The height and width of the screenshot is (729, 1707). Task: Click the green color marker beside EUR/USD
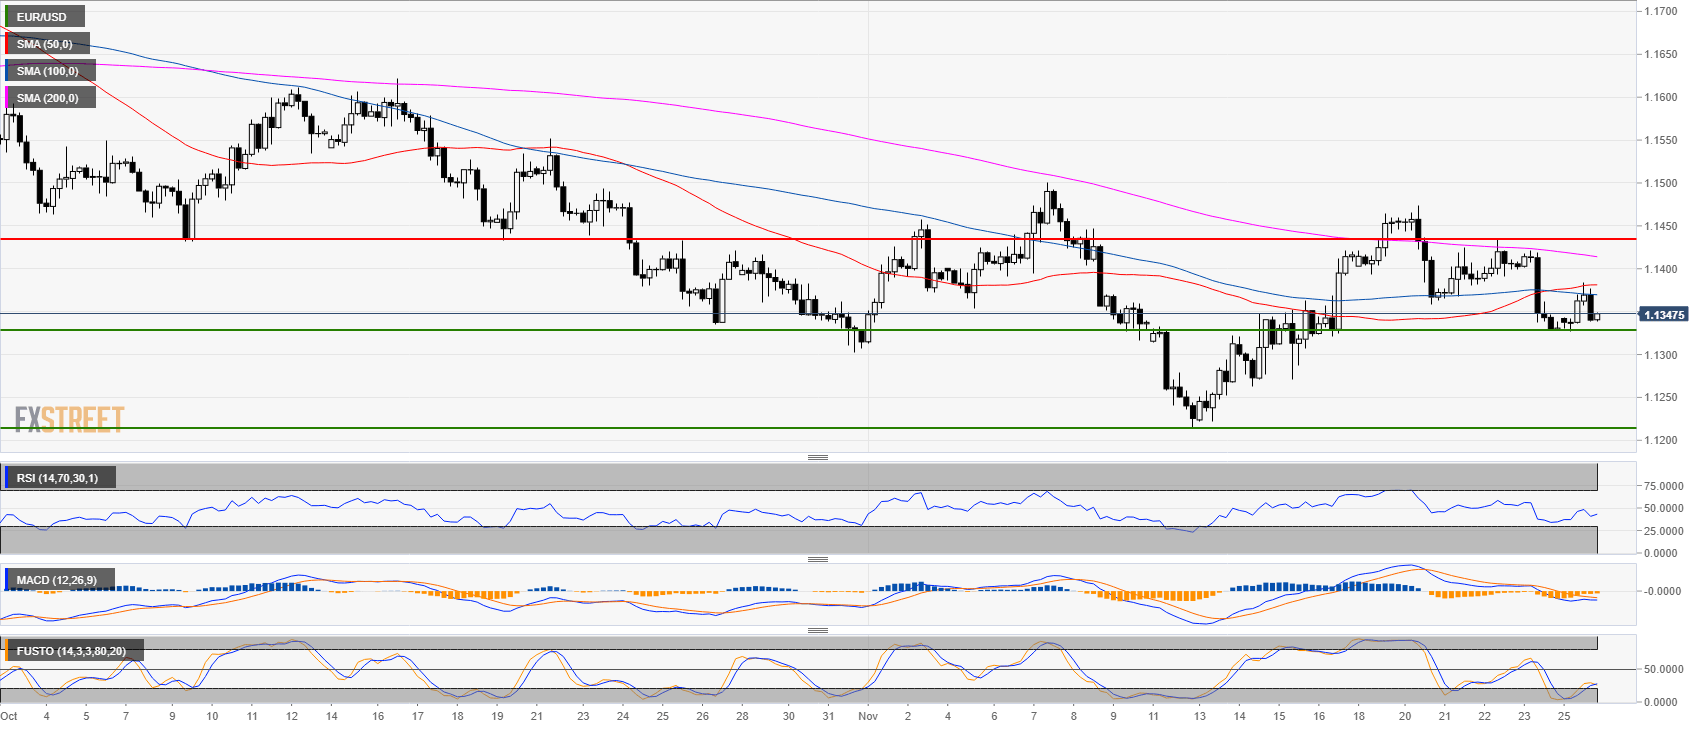pyautogui.click(x=7, y=17)
